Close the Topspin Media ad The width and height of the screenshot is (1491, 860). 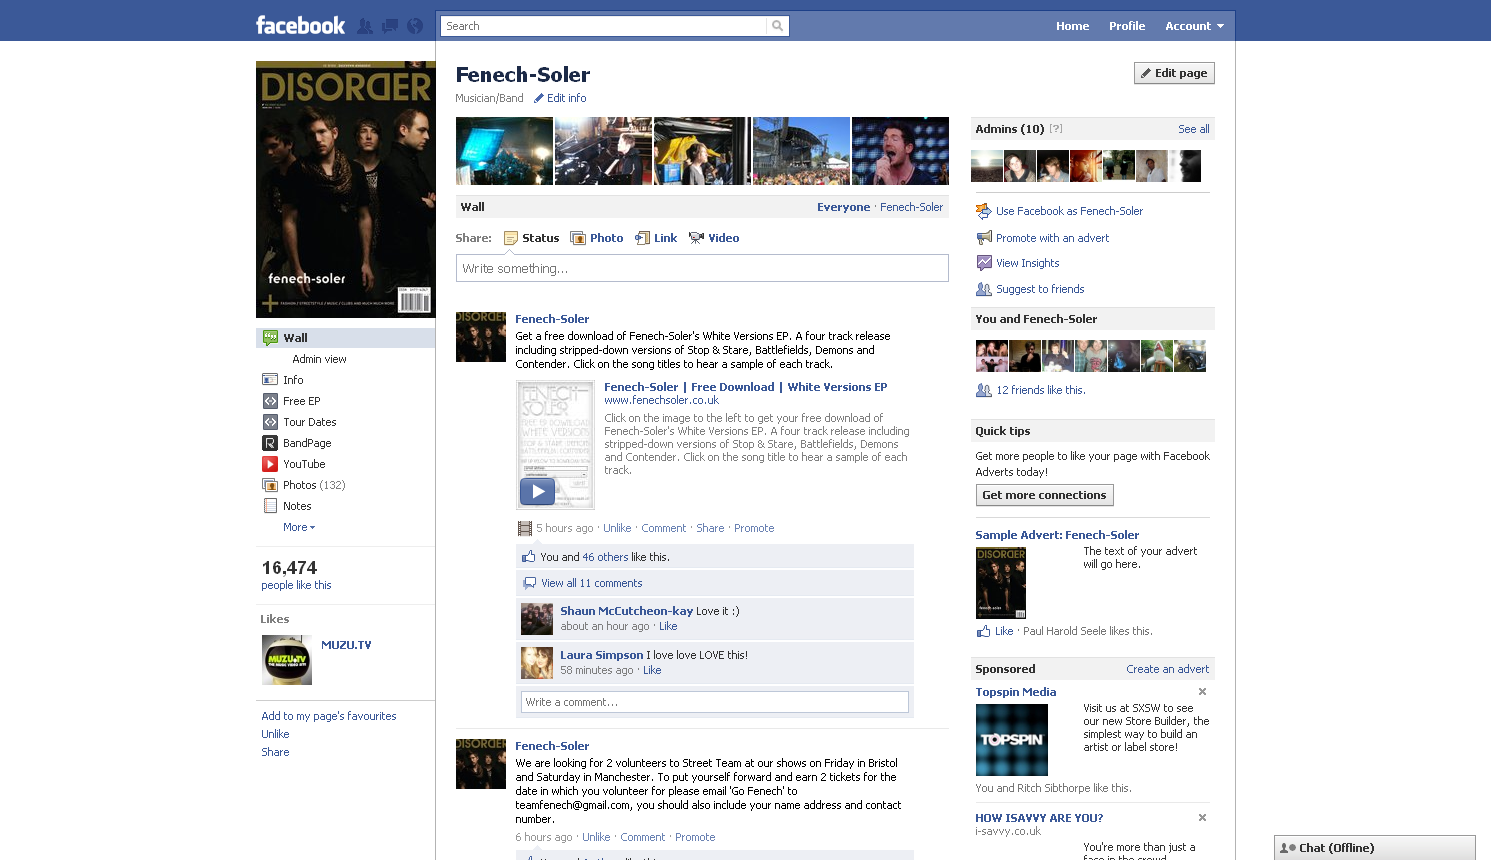[x=1202, y=692]
